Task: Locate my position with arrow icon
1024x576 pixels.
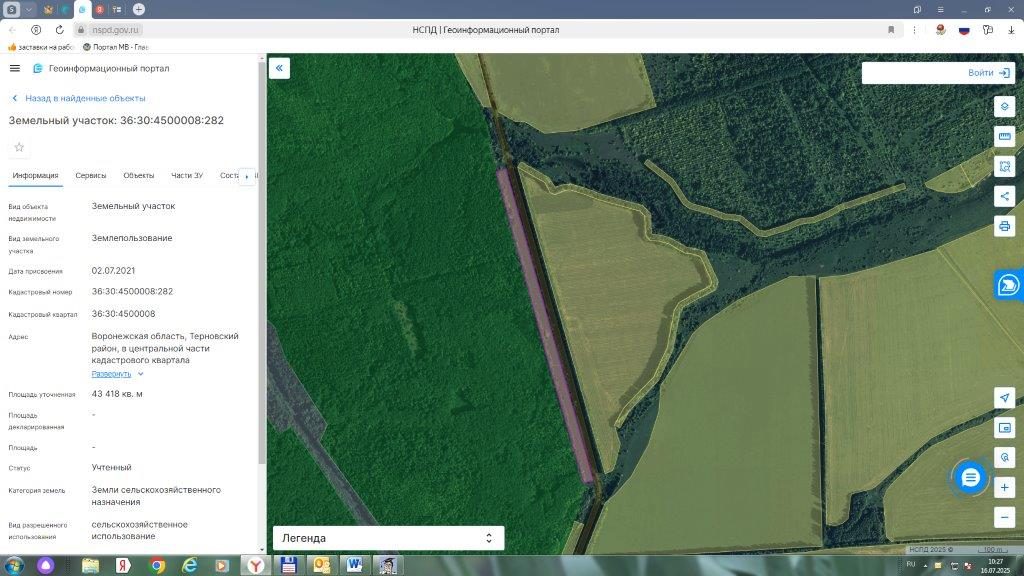Action: pos(1004,398)
